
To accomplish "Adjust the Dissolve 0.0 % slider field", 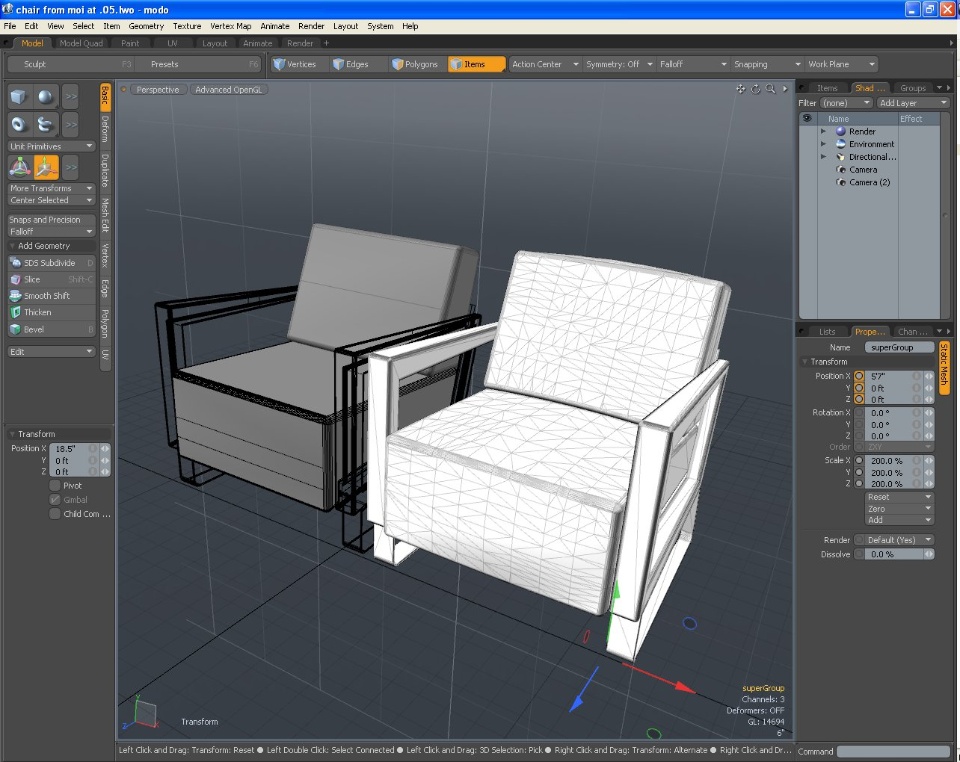I will [x=894, y=554].
